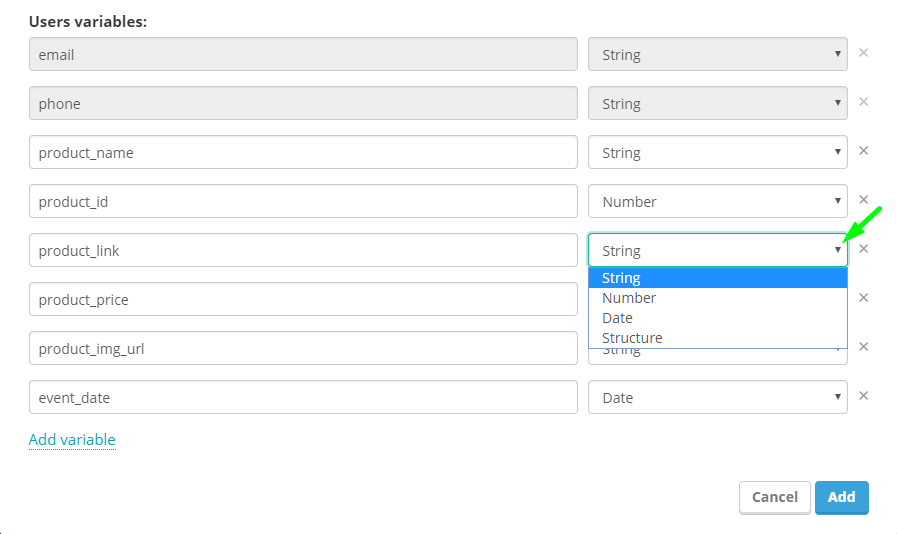Delete the product_price variable row
The height and width of the screenshot is (534, 897).
point(864,298)
